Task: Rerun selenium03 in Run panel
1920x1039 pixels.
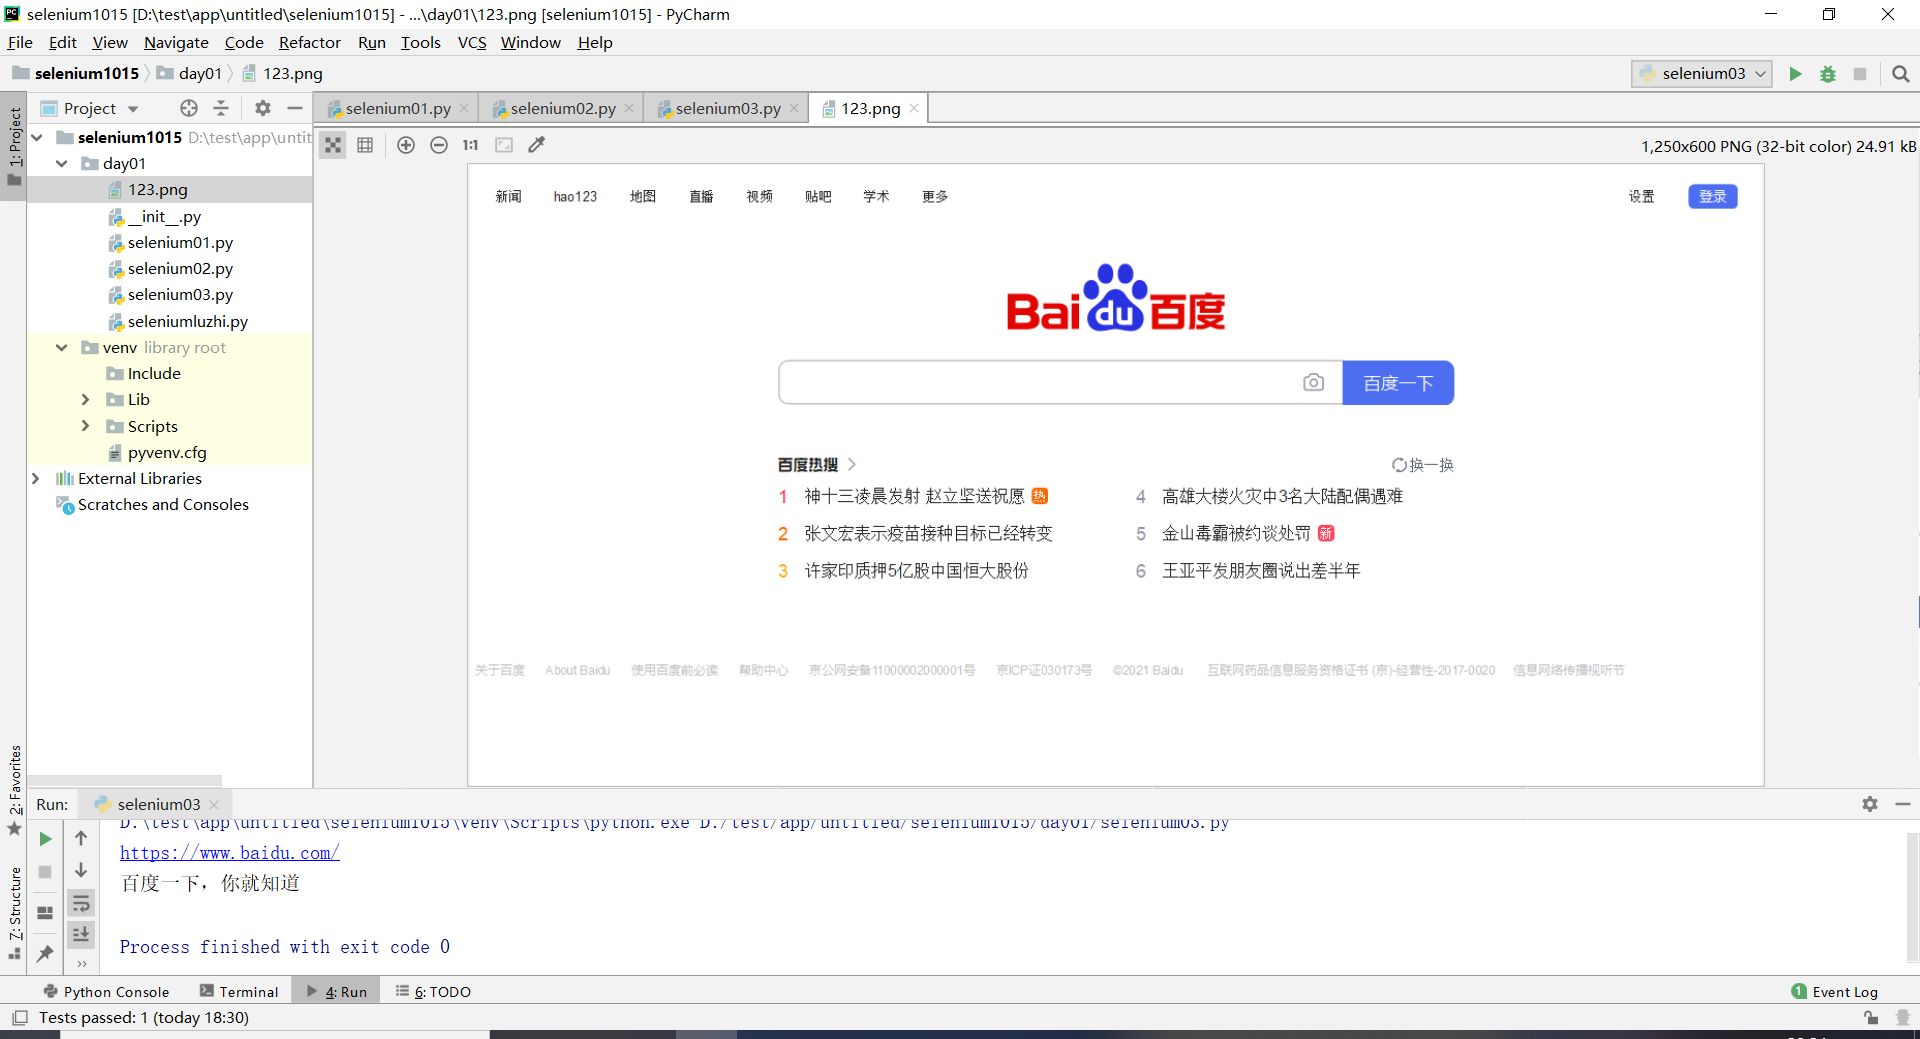Action: tap(45, 839)
